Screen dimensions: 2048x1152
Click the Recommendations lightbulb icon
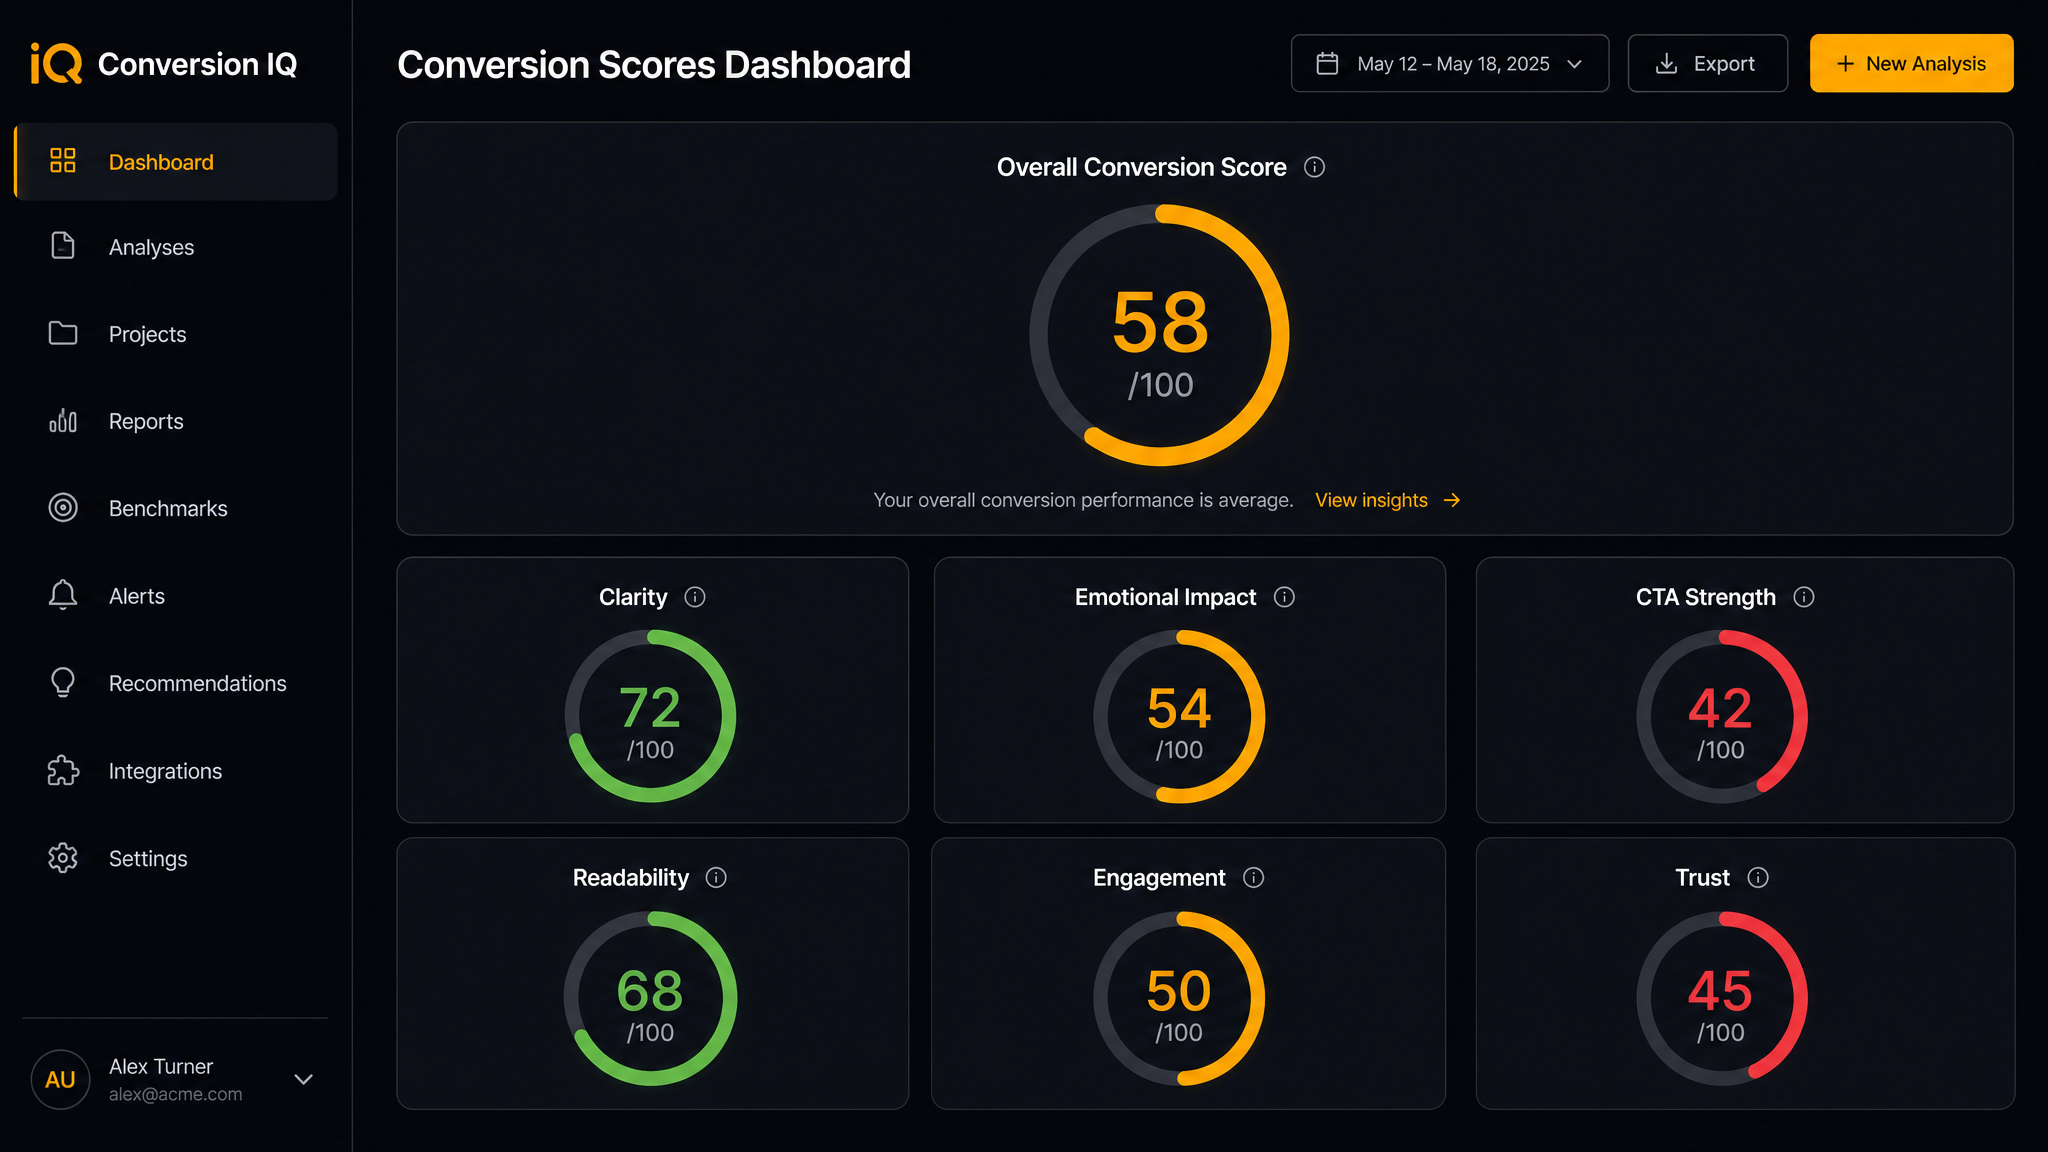(63, 683)
